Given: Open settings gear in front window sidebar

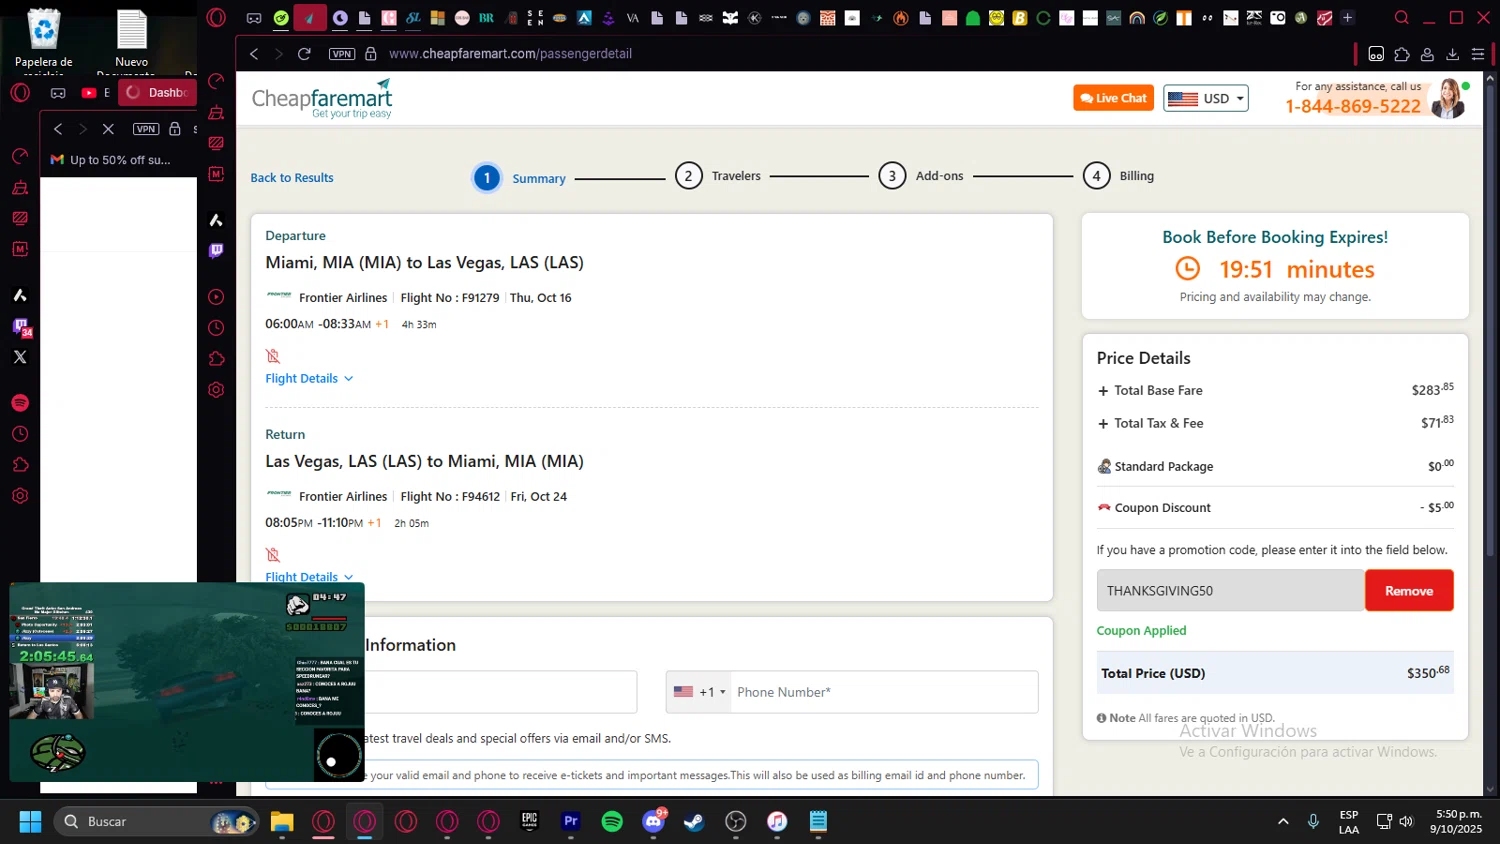Looking at the screenshot, I should pos(216,390).
